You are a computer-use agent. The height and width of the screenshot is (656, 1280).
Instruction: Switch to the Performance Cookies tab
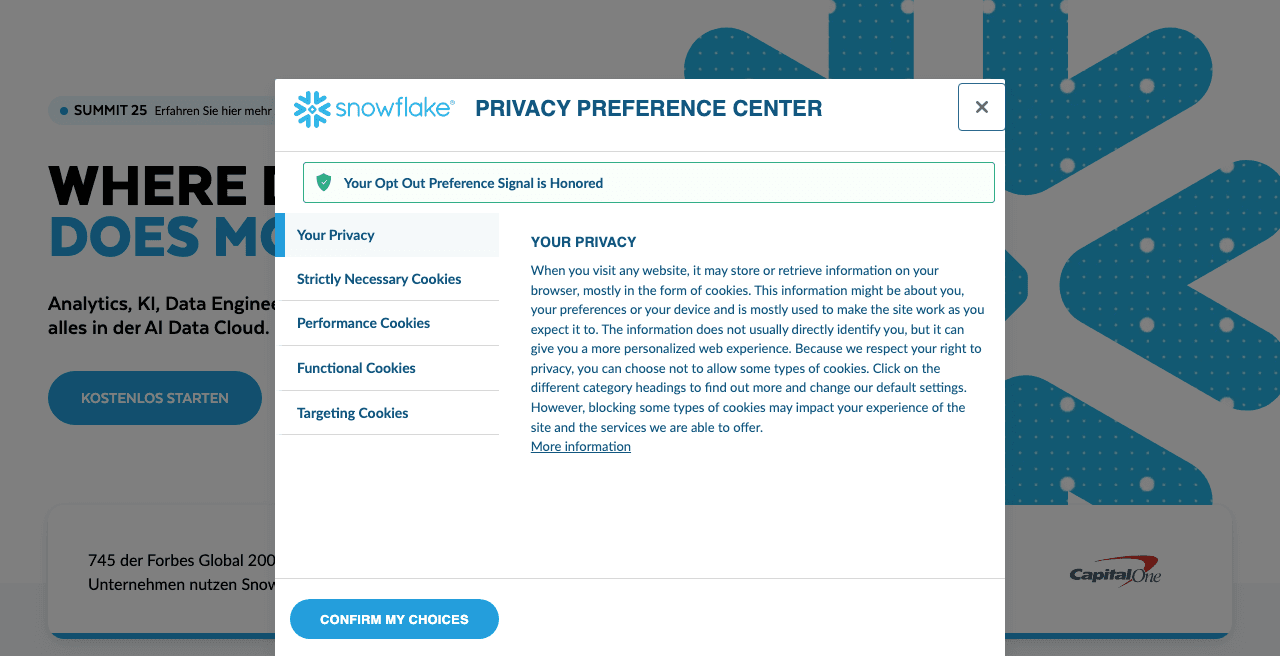(x=363, y=323)
